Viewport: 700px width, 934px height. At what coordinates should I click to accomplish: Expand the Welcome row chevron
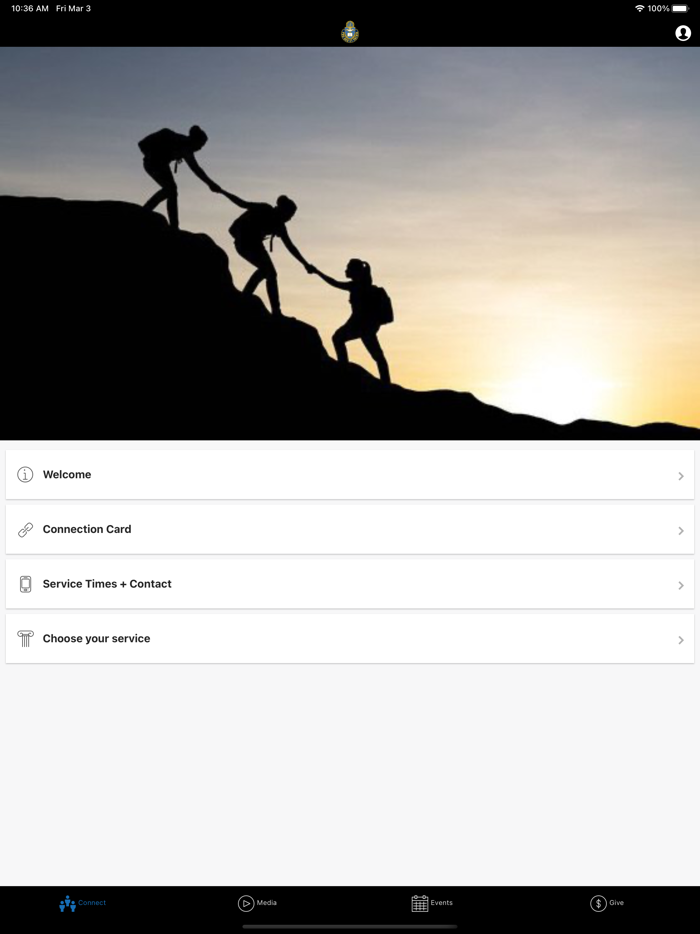pyautogui.click(x=681, y=476)
